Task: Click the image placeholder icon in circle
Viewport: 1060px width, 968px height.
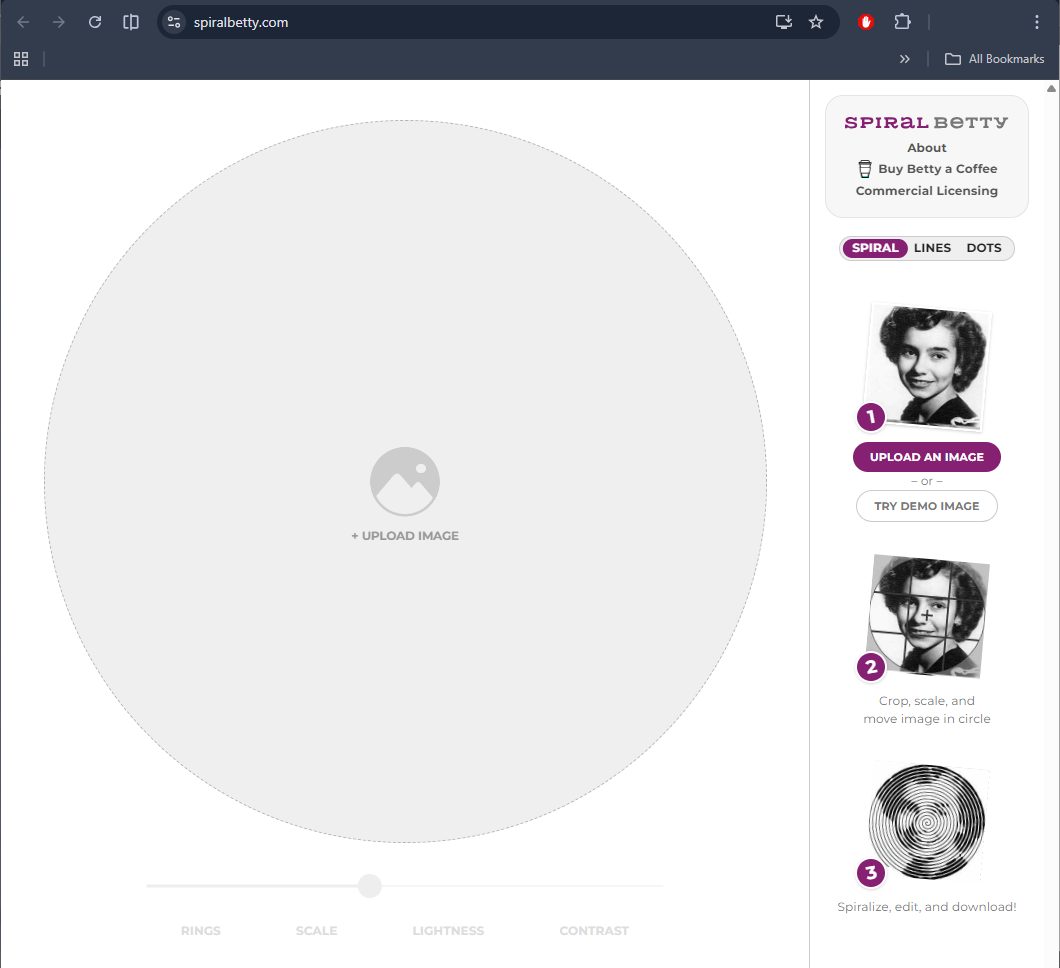Action: 405,481
